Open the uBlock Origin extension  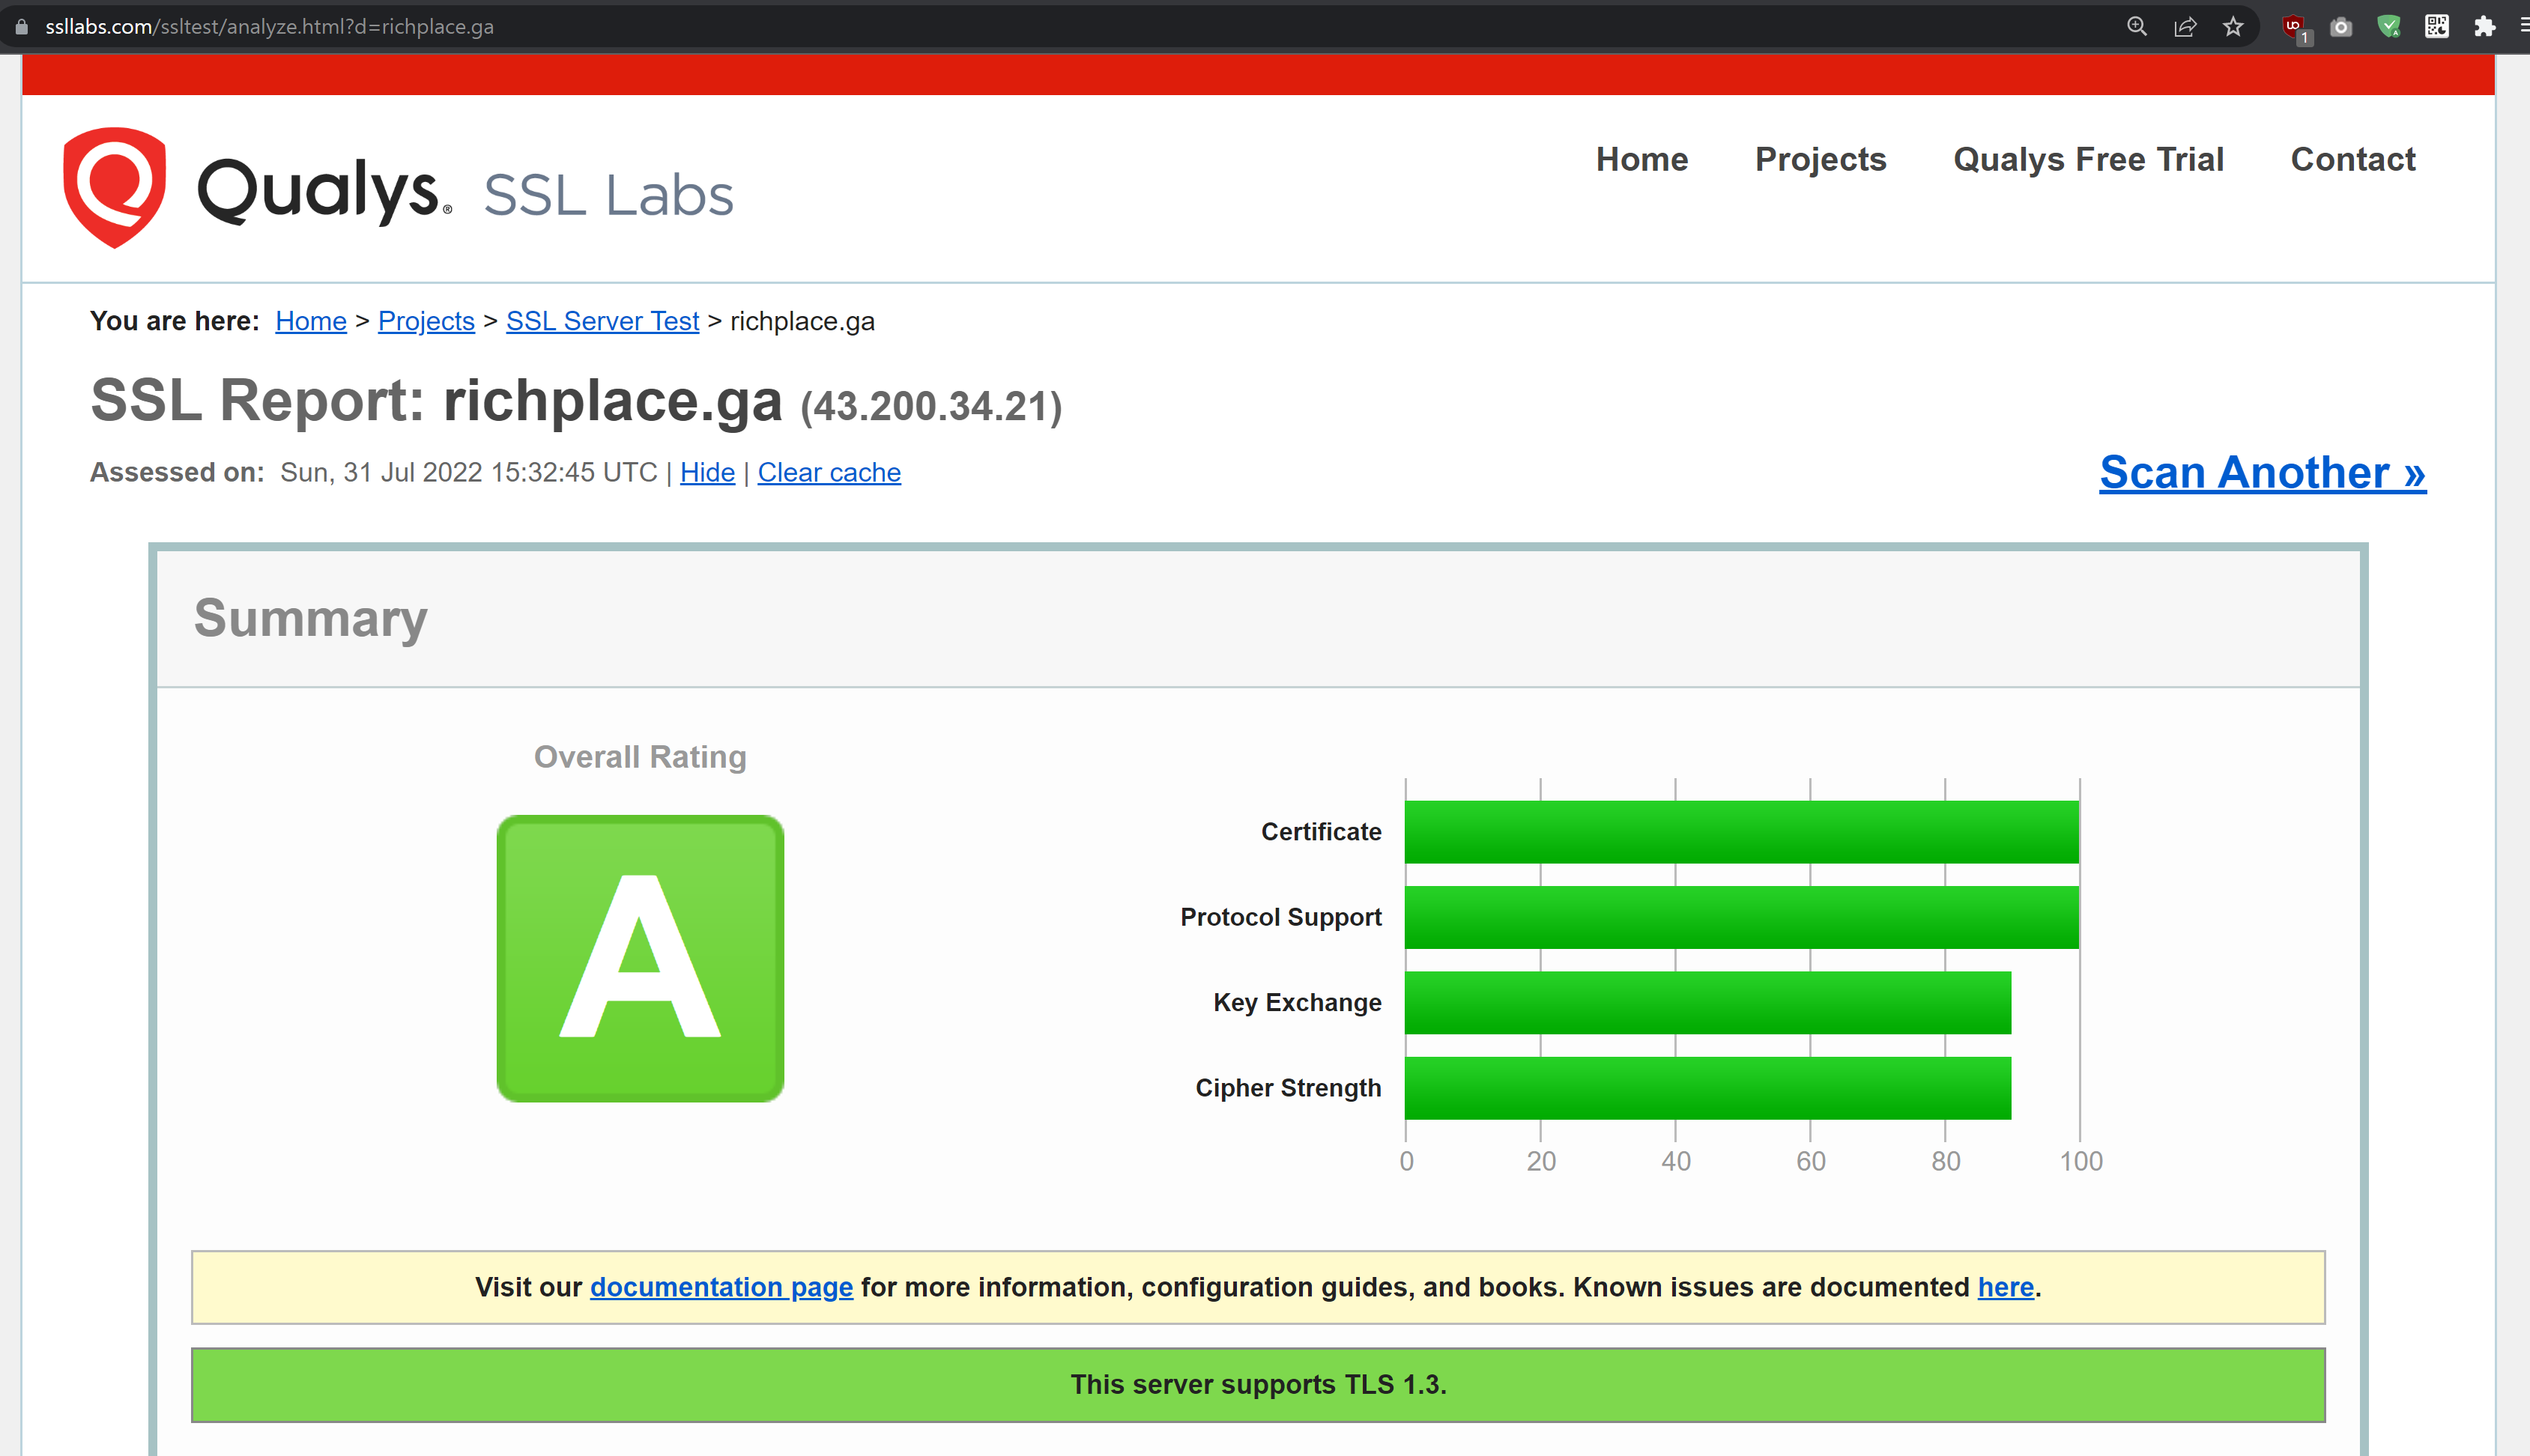click(x=2294, y=27)
